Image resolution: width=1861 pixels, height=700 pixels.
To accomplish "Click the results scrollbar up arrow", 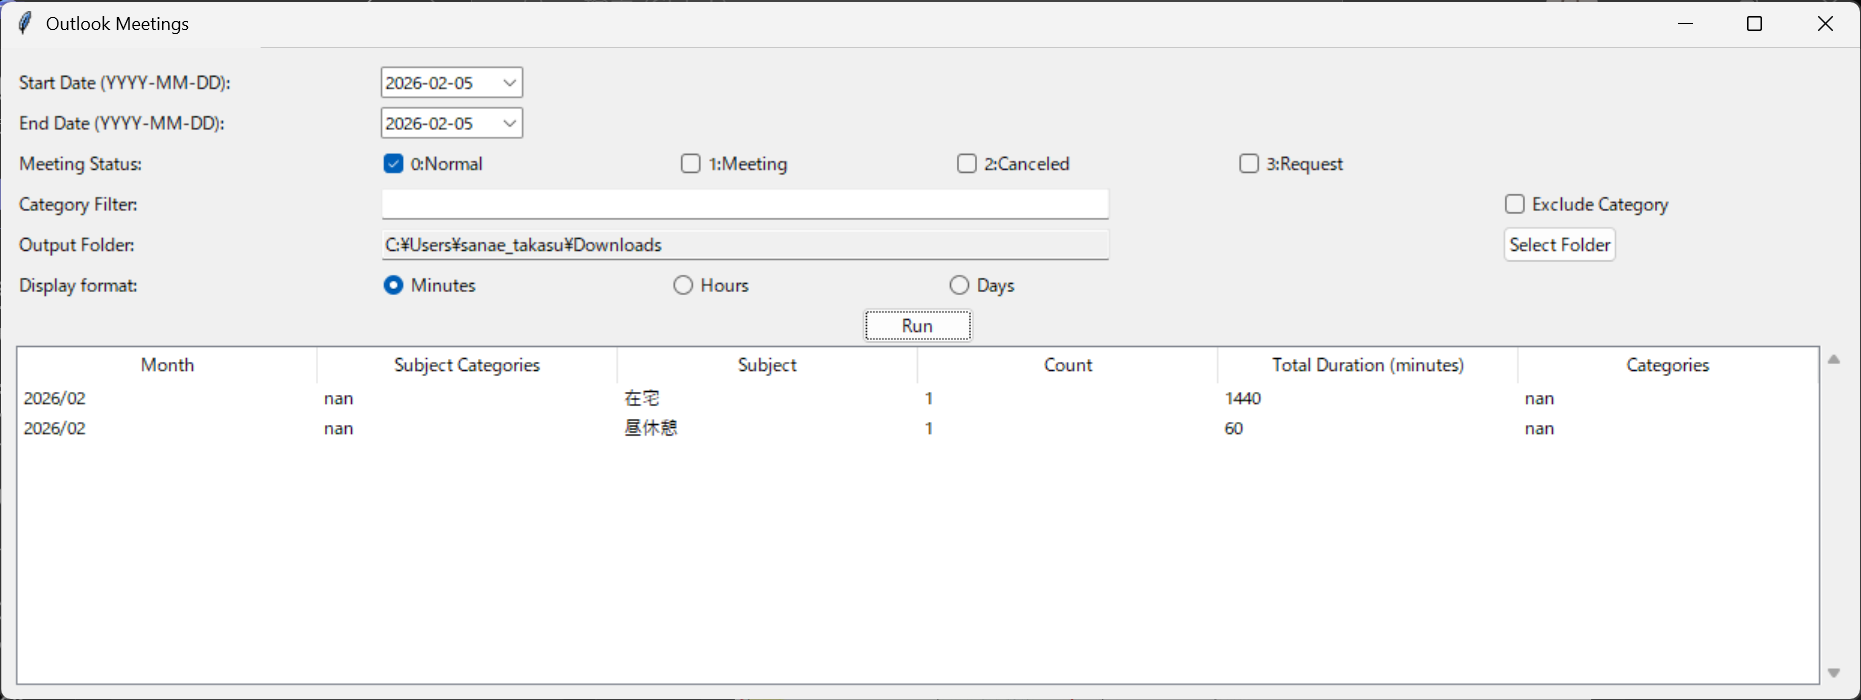I will click(1834, 359).
